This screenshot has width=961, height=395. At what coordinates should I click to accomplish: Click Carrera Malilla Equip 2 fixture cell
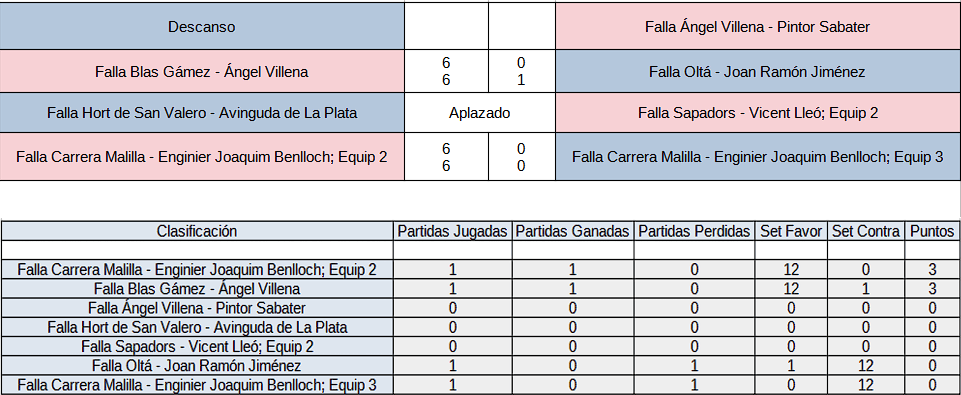(x=202, y=157)
